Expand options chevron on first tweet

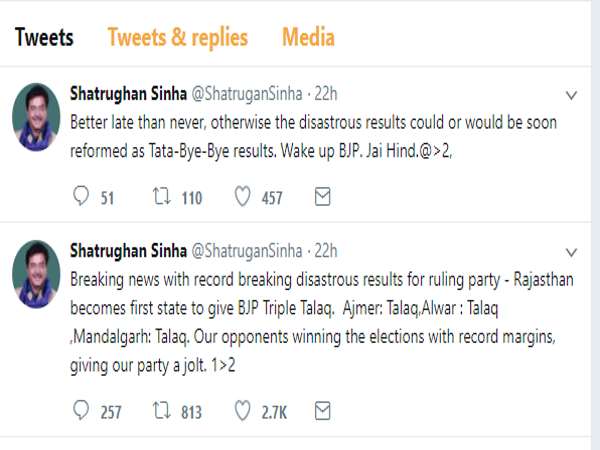point(571,96)
